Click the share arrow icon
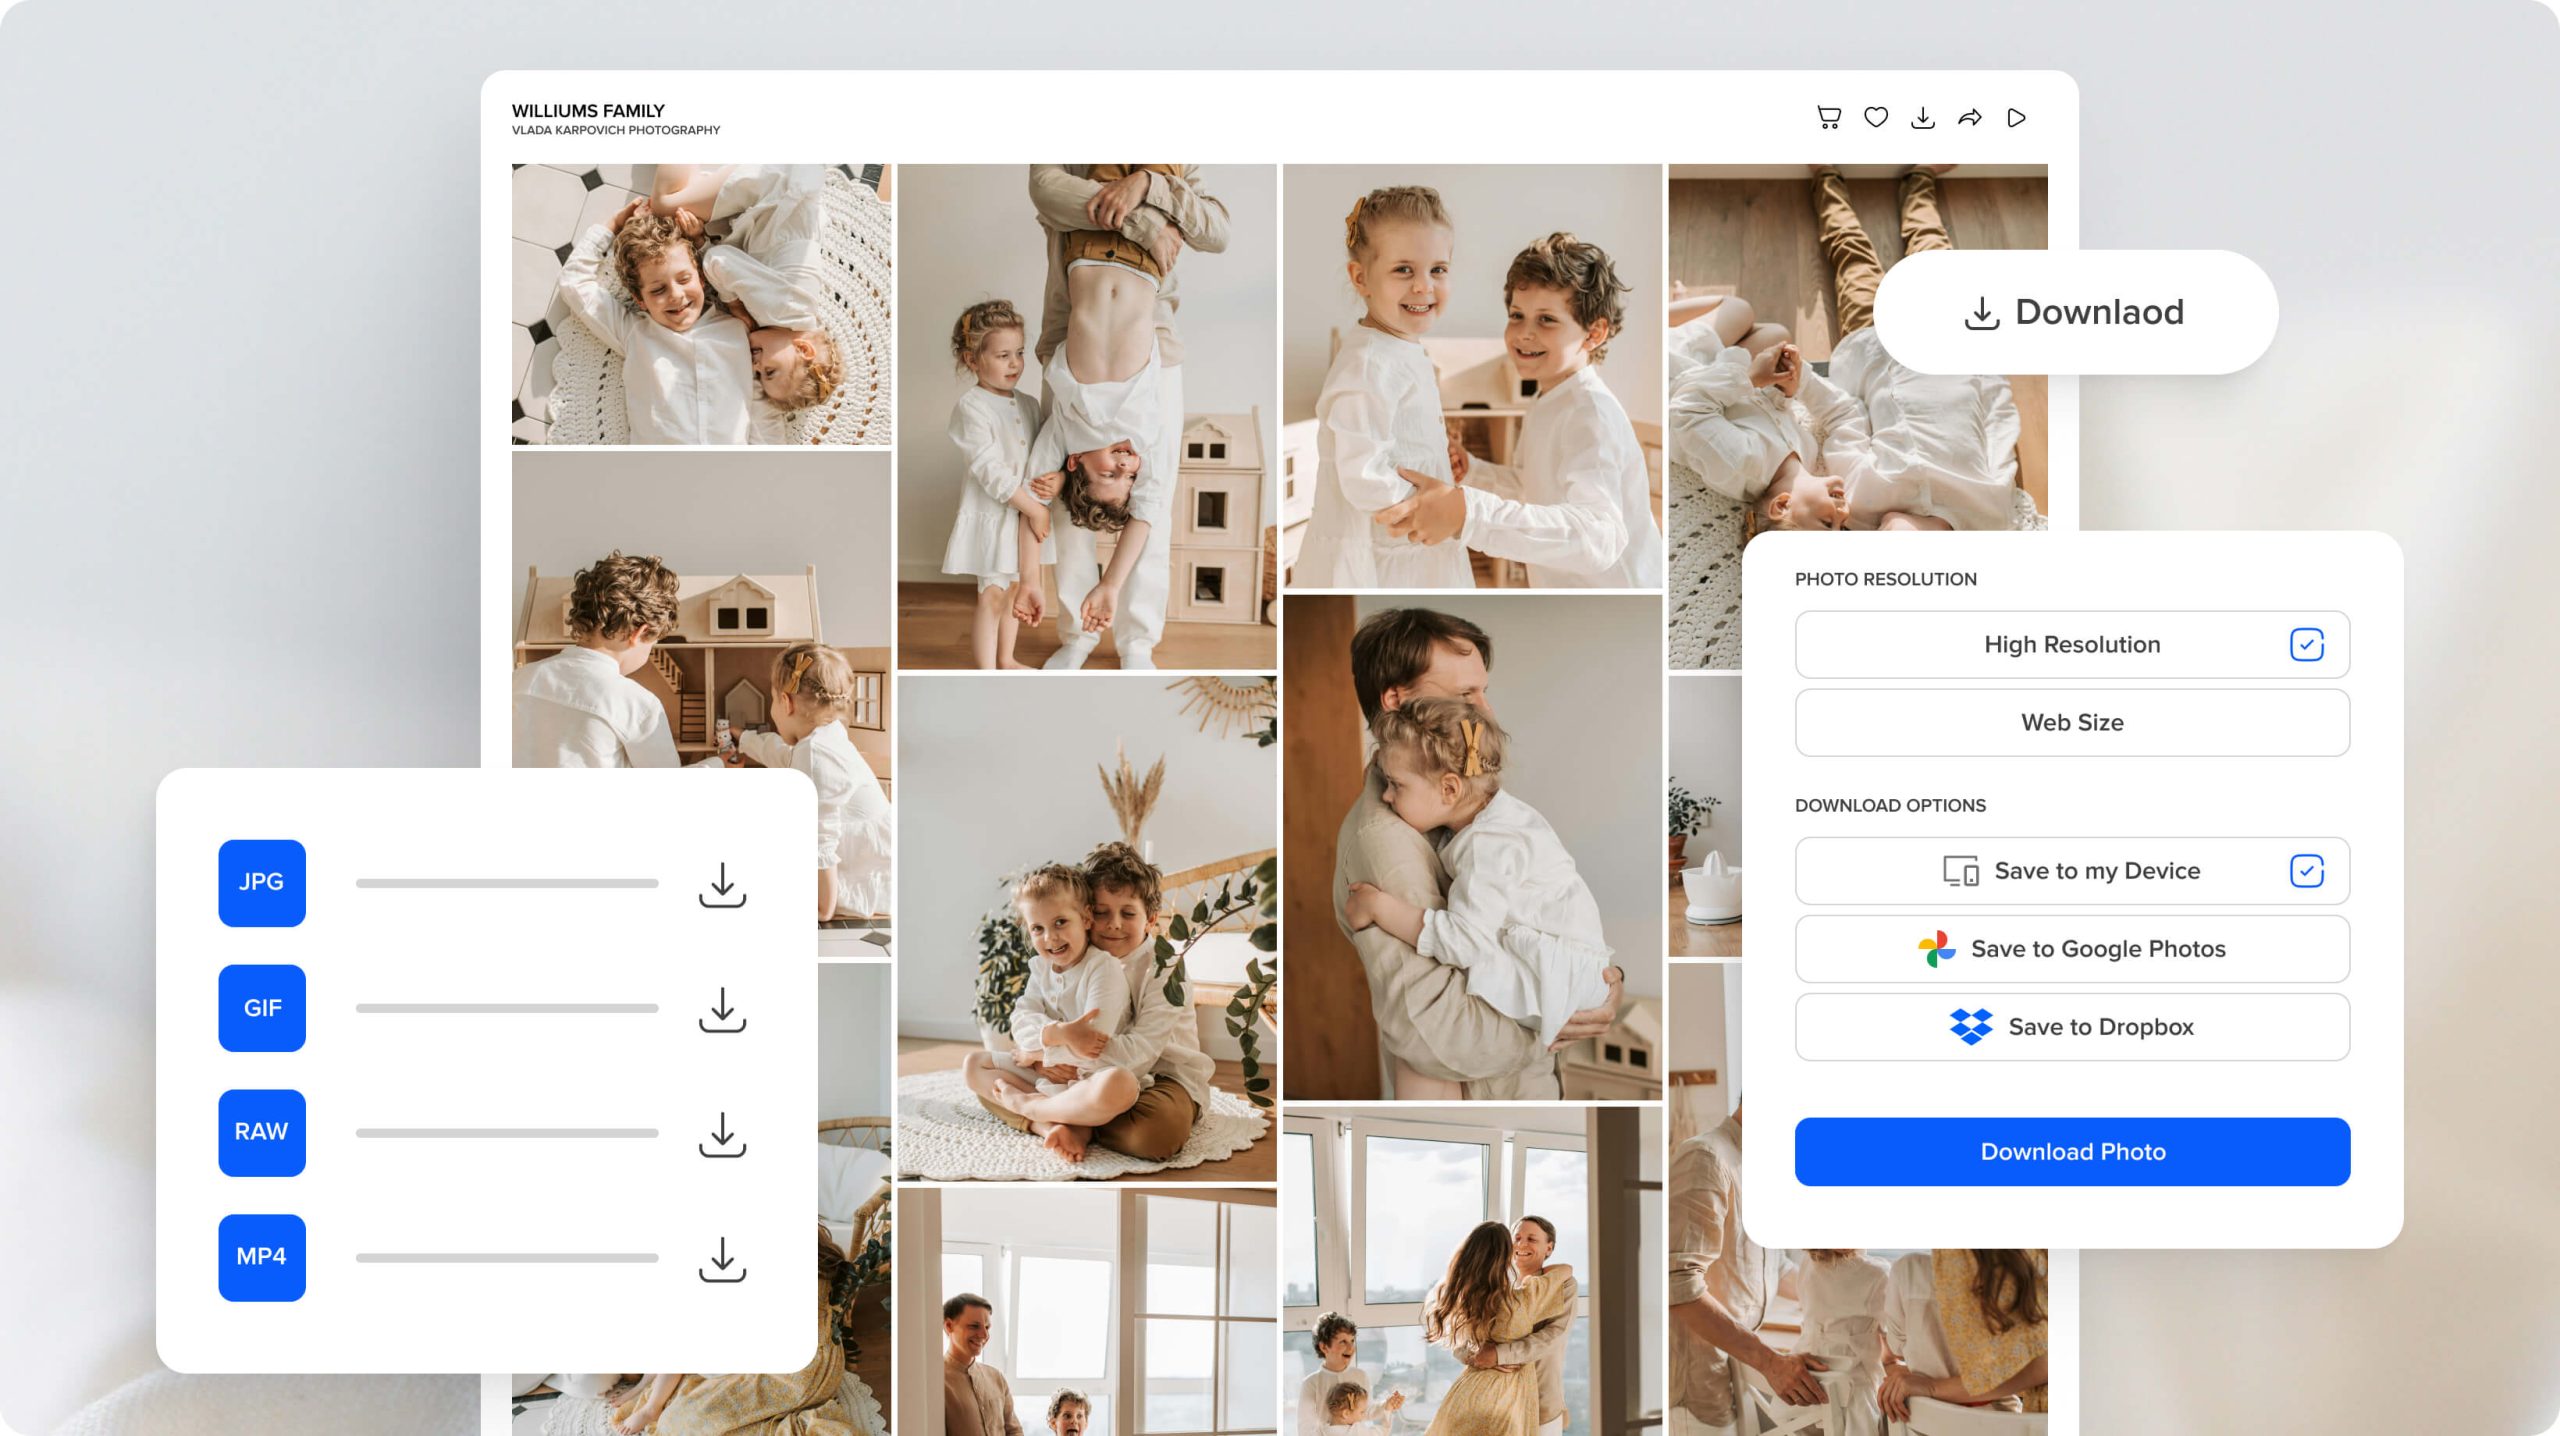 [1969, 118]
